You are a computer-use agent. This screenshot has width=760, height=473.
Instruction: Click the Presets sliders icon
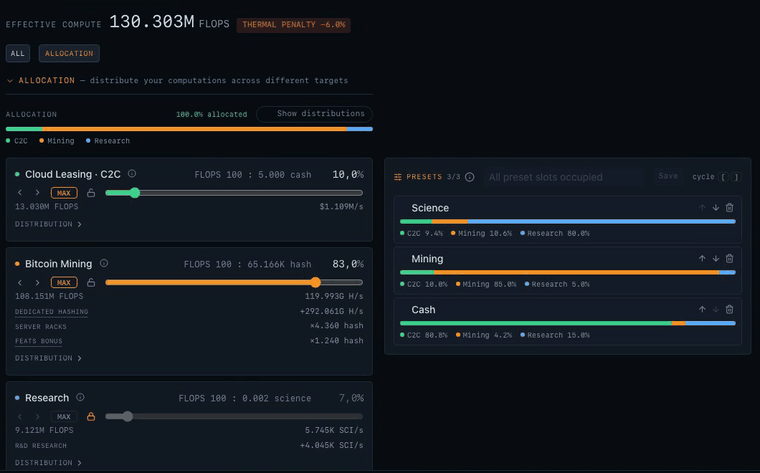pos(398,177)
